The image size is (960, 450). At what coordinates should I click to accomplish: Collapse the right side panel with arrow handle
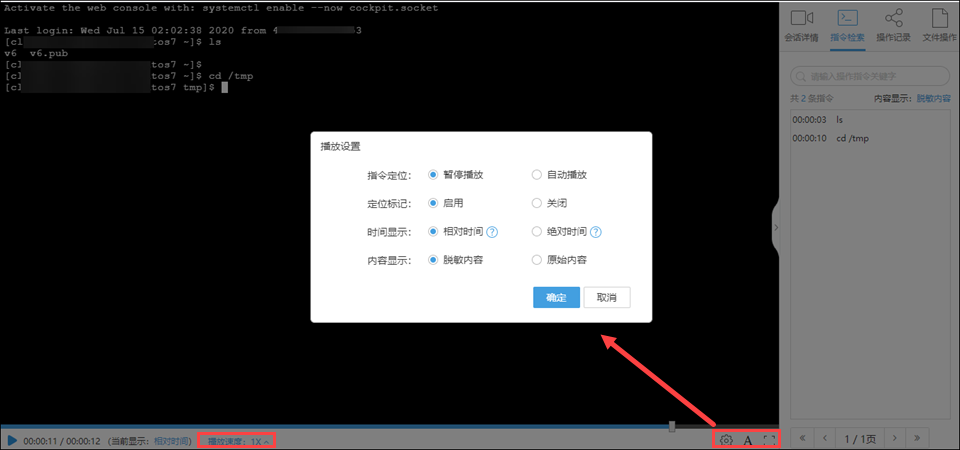coord(776,227)
